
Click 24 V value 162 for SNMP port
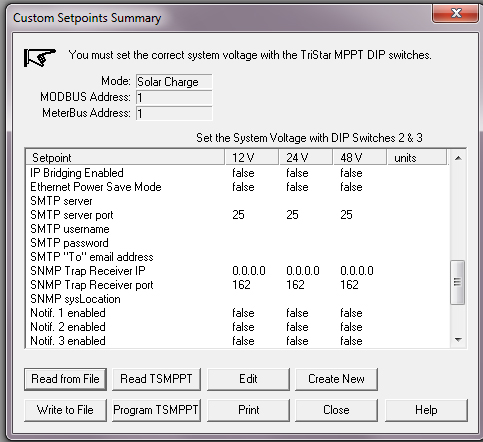[x=295, y=285]
